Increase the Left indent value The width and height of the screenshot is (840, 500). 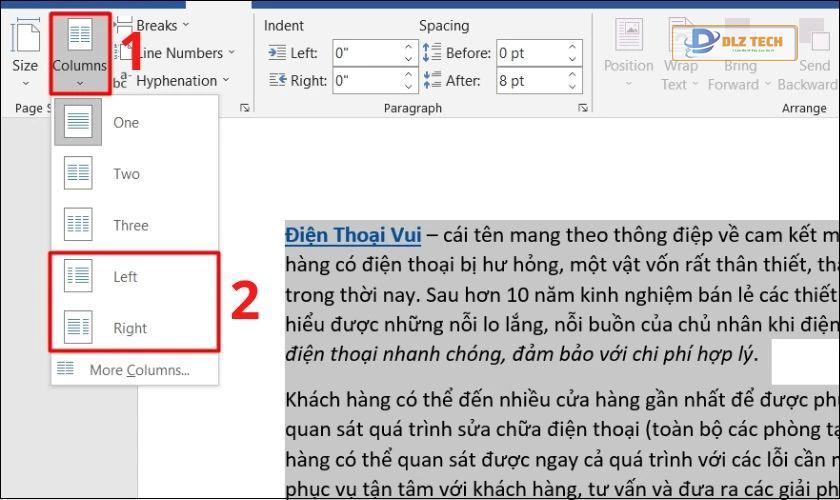pyautogui.click(x=409, y=47)
